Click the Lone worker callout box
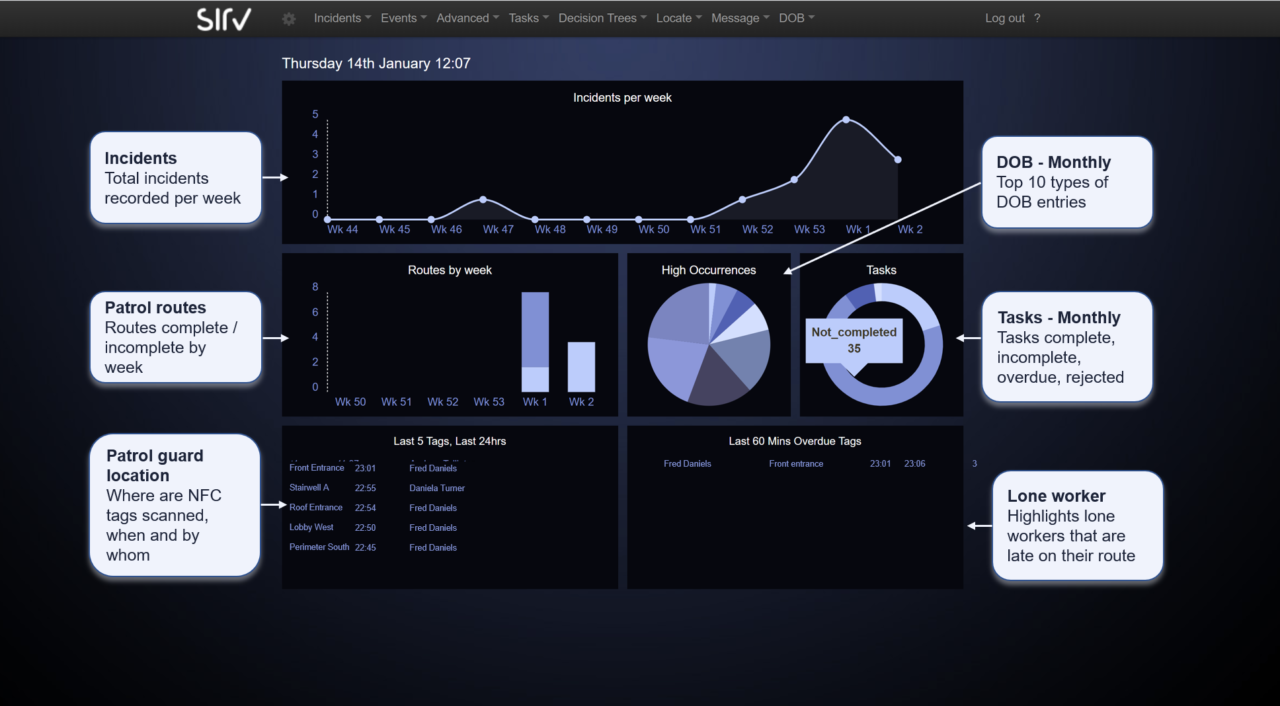Image resolution: width=1280 pixels, height=706 pixels. pos(1077,525)
